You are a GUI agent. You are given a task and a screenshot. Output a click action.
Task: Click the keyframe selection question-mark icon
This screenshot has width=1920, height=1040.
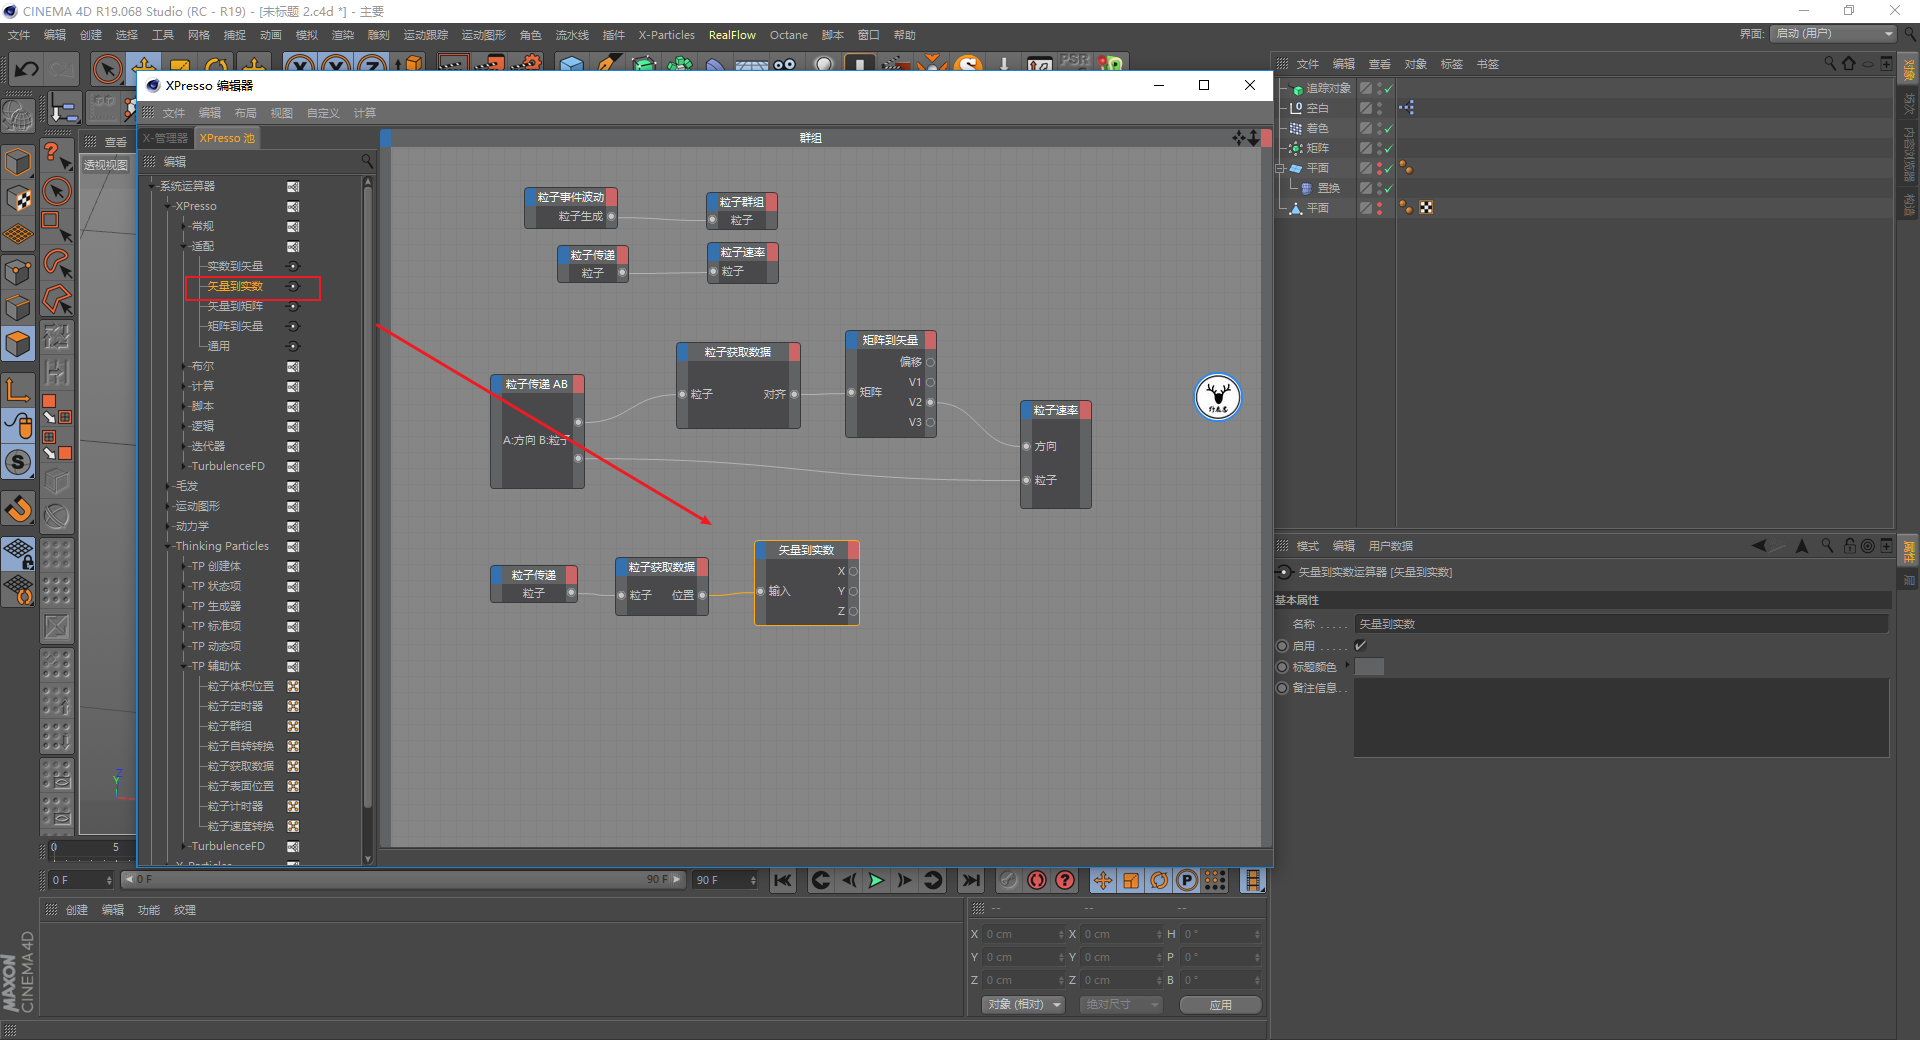[1065, 880]
